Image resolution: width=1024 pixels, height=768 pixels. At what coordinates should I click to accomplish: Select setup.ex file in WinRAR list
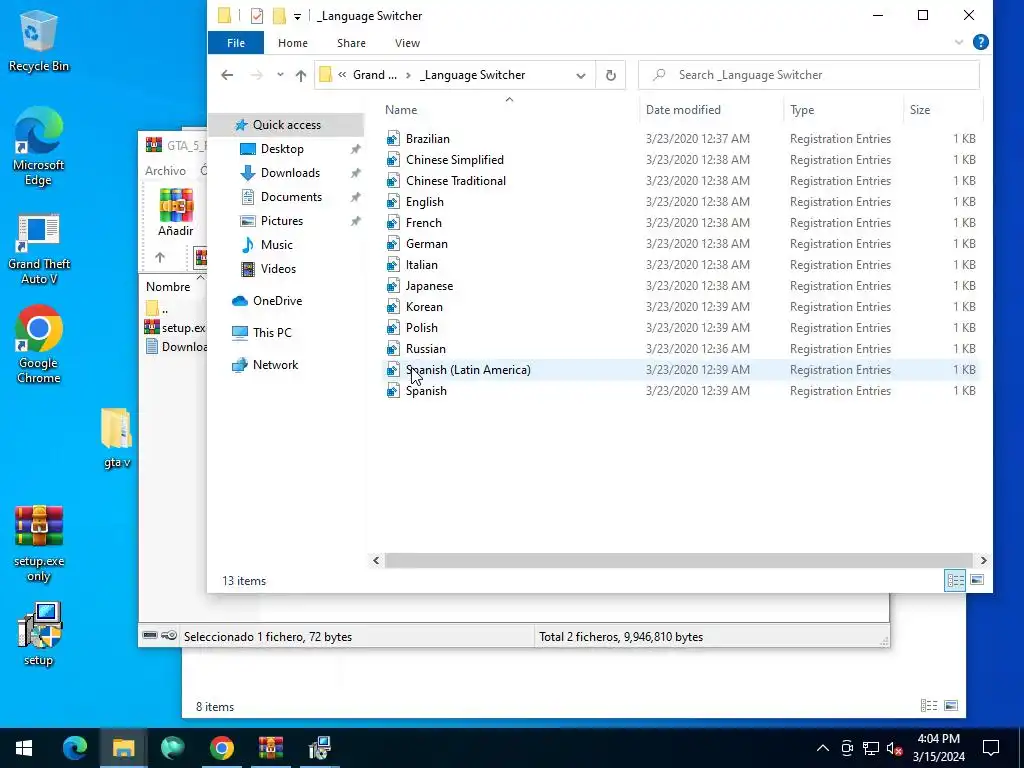coord(175,328)
